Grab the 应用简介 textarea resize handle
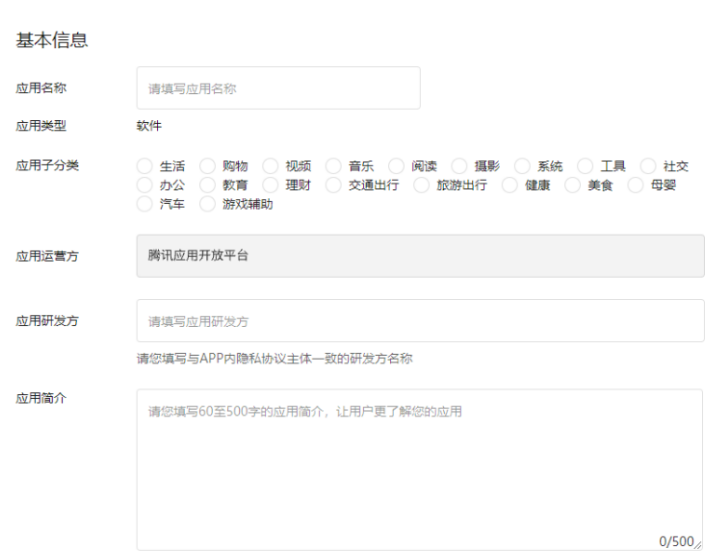The height and width of the screenshot is (554, 727). tap(699, 545)
